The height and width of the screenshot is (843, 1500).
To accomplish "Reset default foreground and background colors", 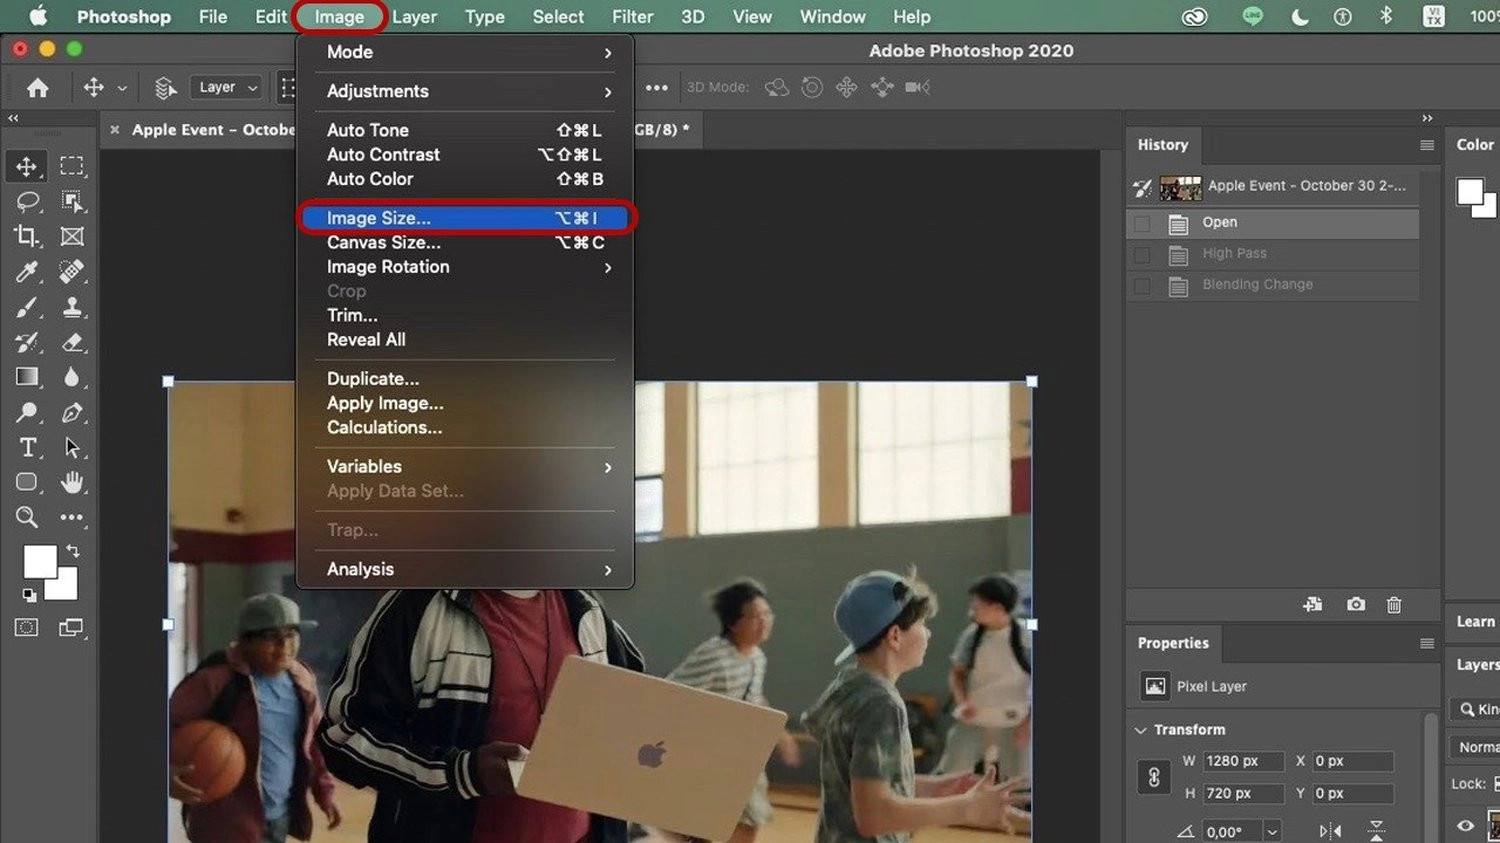I will [x=29, y=595].
